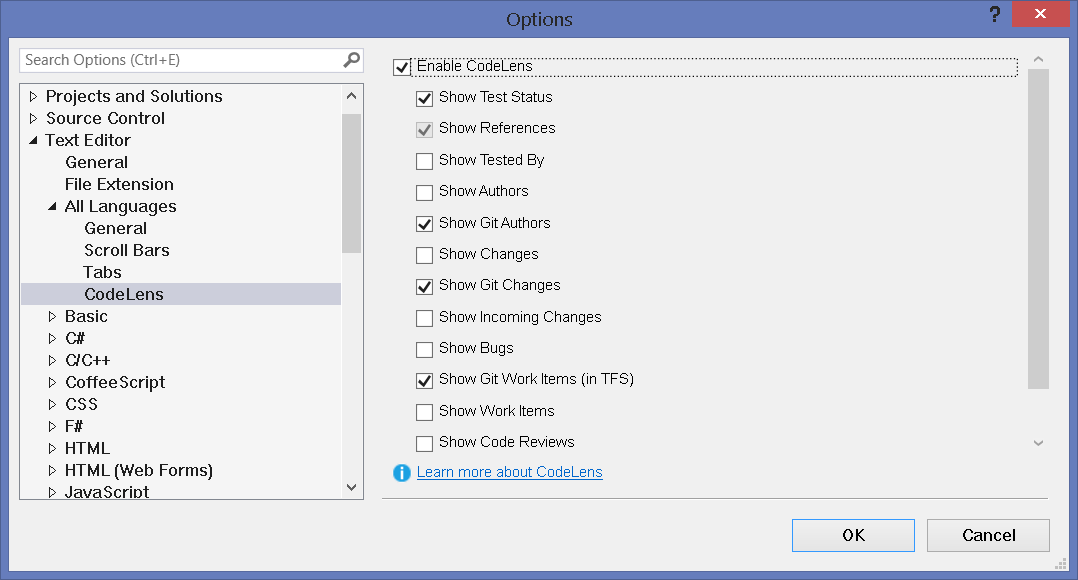Screen dimensions: 1078x580
Task: Collapse the Text Editor tree node
Action: click(33, 140)
